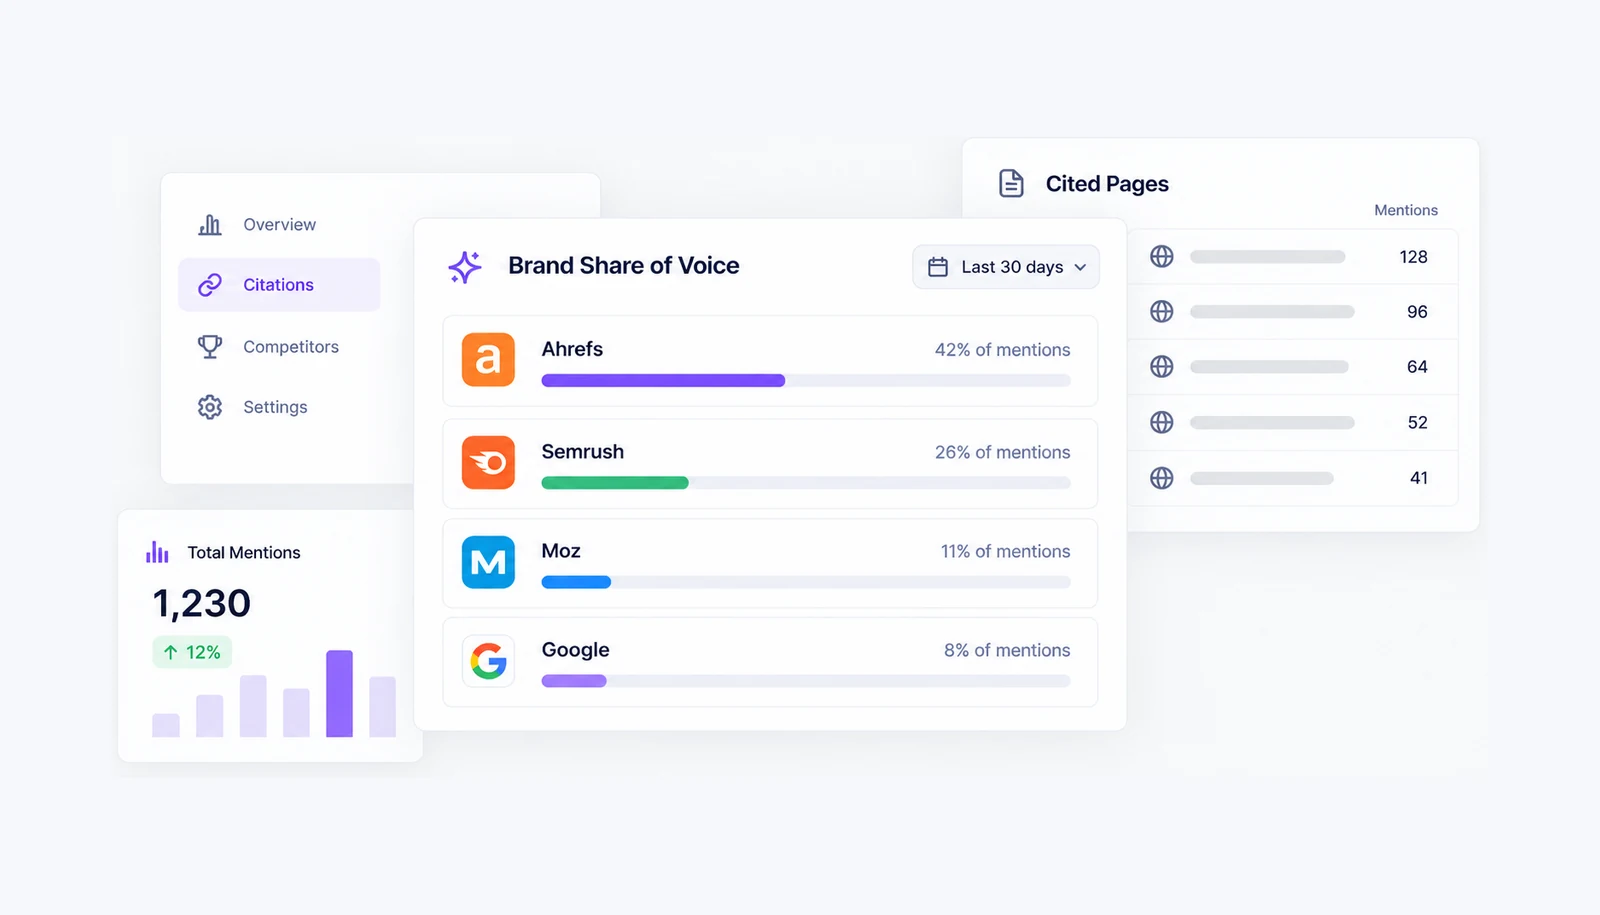Click the globe icon in the 41 mentions row
This screenshot has width=1600, height=915.
coord(1162,478)
